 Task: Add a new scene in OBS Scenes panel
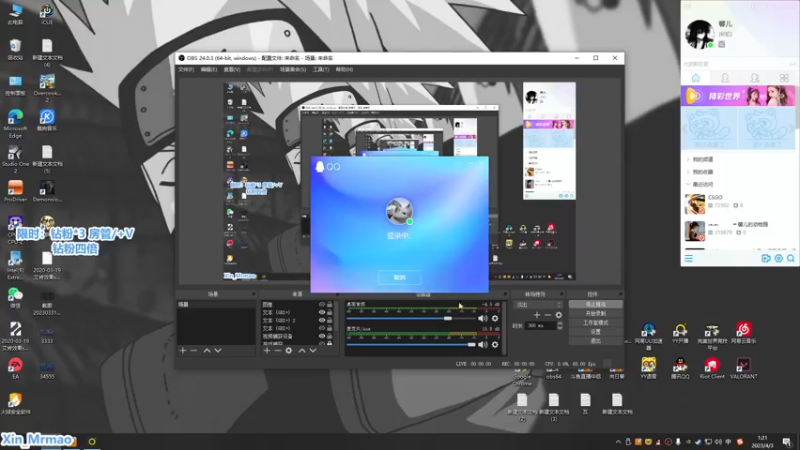click(x=183, y=351)
